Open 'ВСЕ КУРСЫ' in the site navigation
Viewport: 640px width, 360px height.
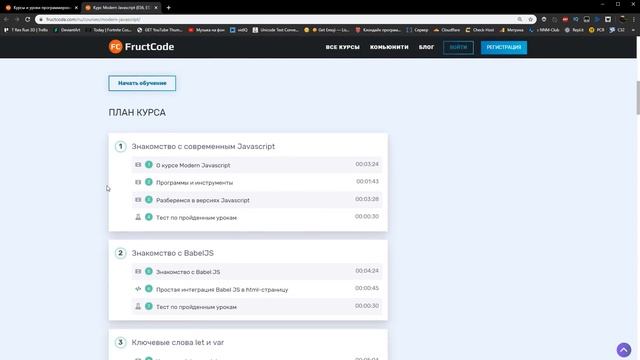click(x=342, y=47)
